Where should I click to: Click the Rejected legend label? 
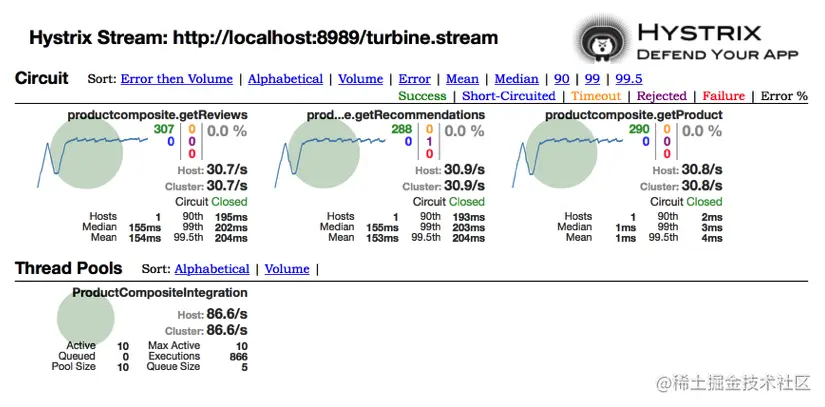pos(662,96)
